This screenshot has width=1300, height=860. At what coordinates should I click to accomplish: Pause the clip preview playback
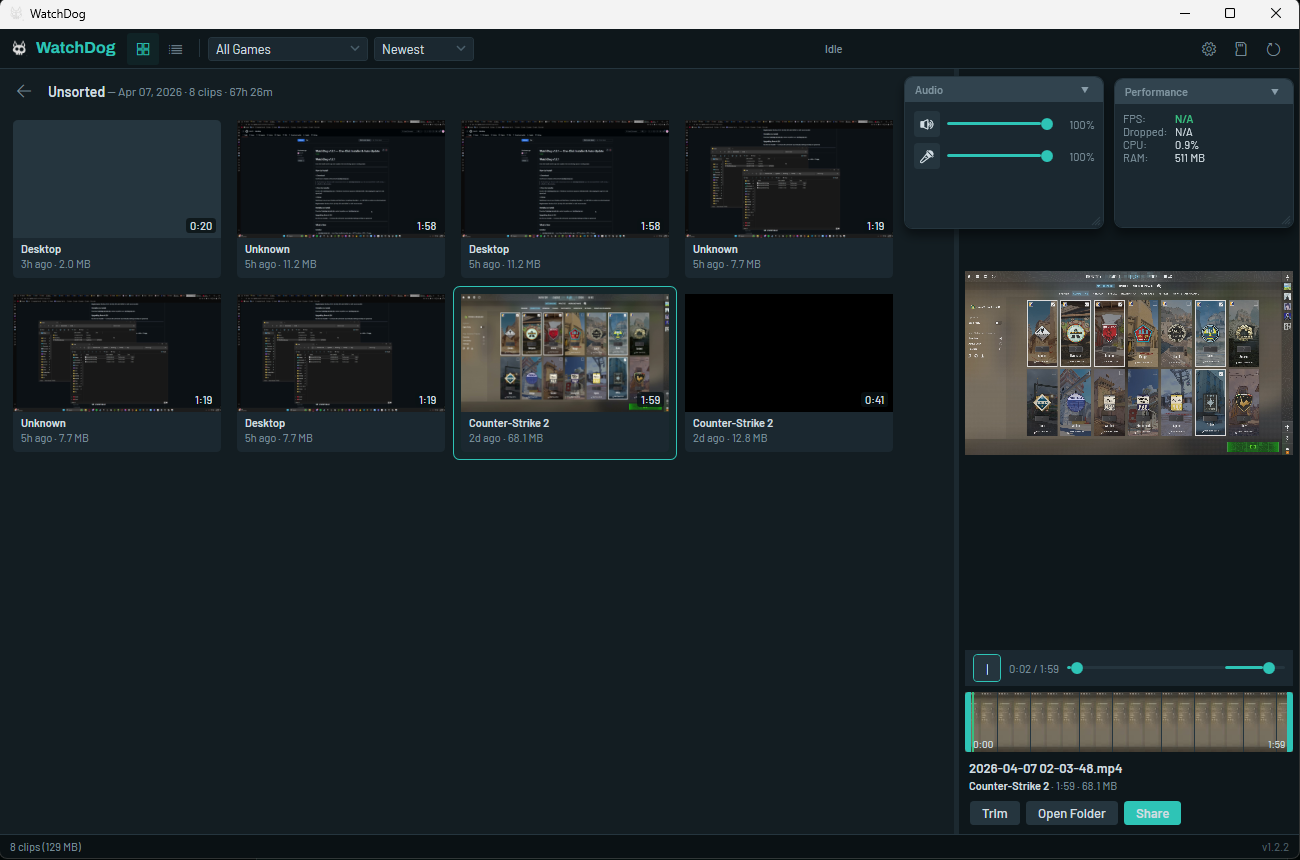pos(986,667)
